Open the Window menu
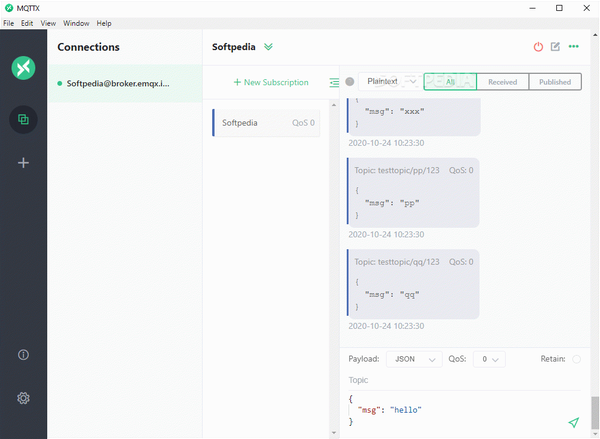The width and height of the screenshot is (600, 439). click(76, 23)
